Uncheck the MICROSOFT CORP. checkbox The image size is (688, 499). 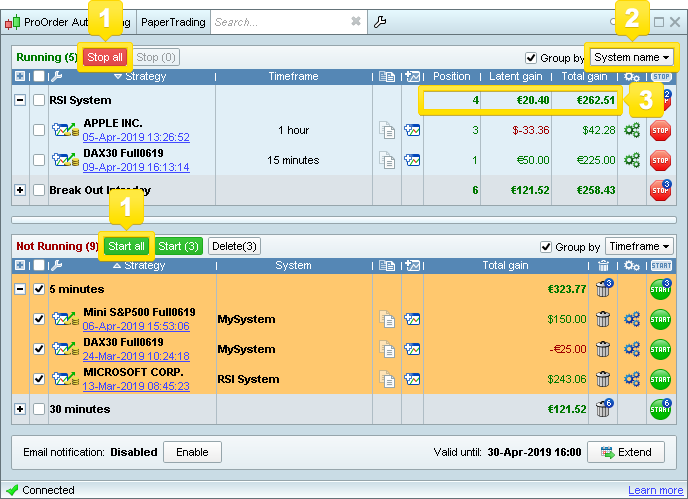tap(38, 379)
